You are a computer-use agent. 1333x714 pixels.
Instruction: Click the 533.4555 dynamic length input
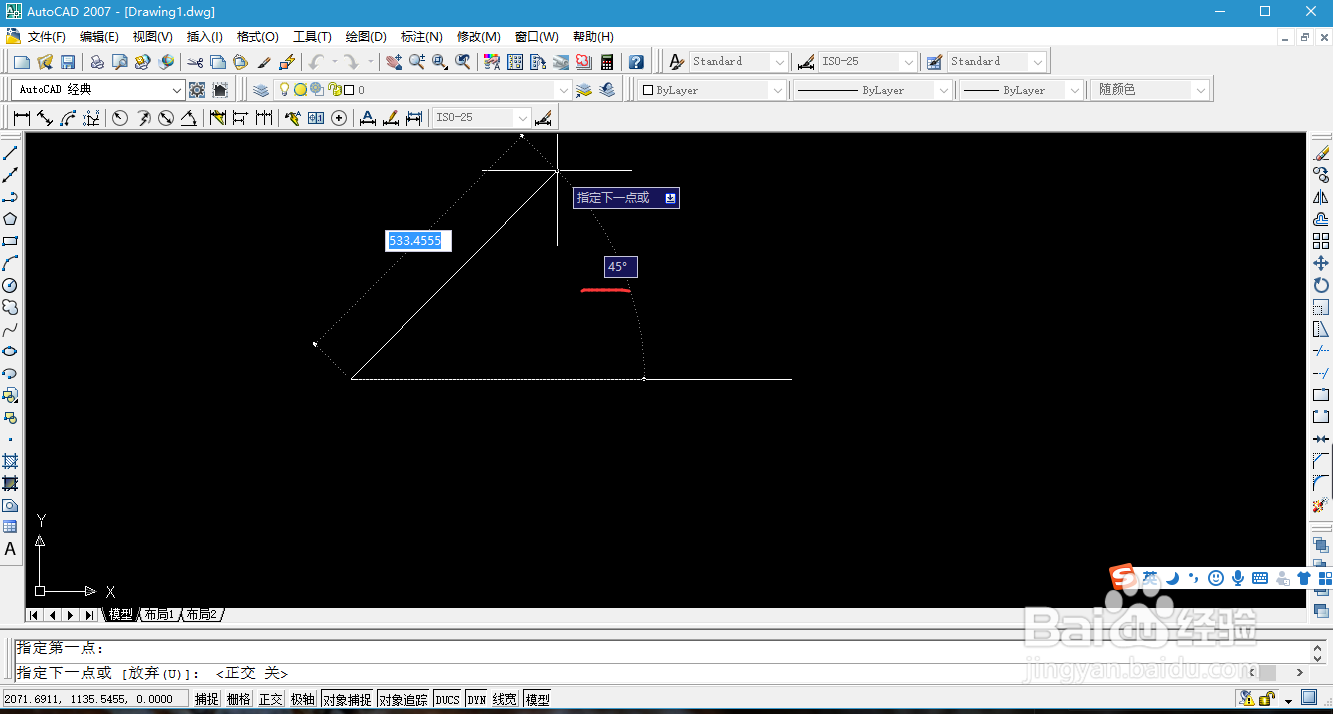[419, 241]
